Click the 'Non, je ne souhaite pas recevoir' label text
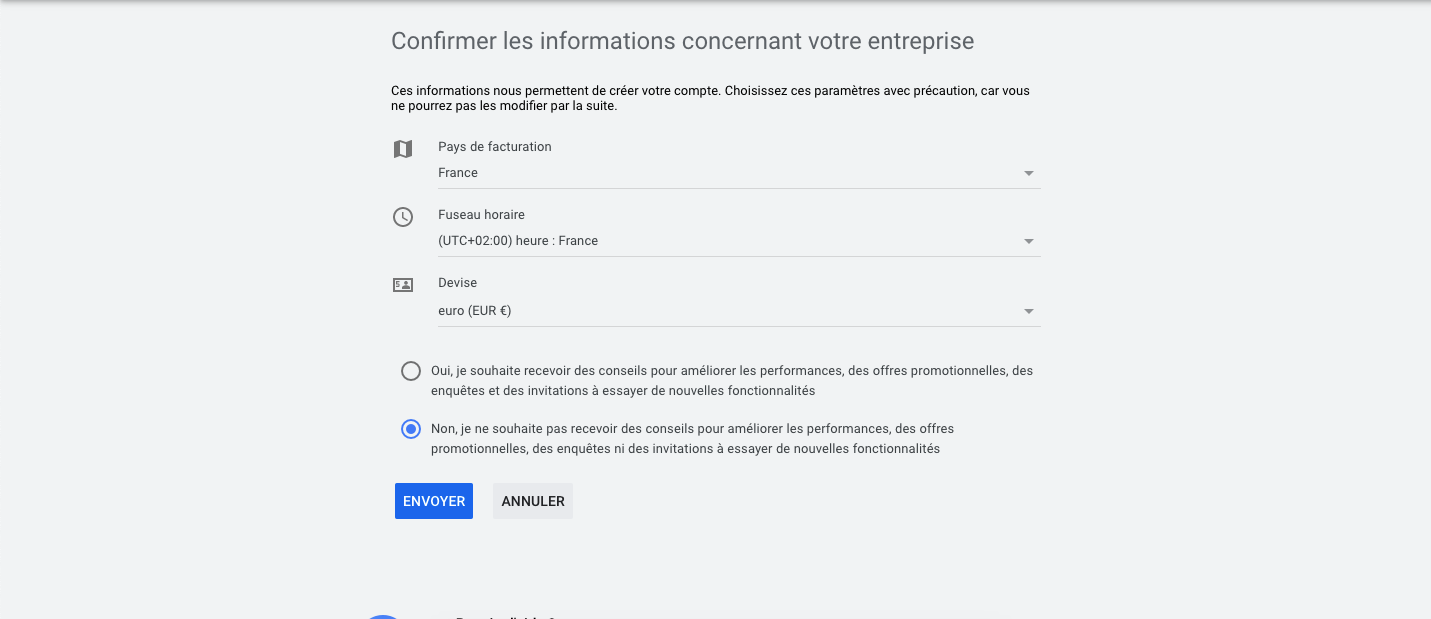The width and height of the screenshot is (1431, 619). 692,438
